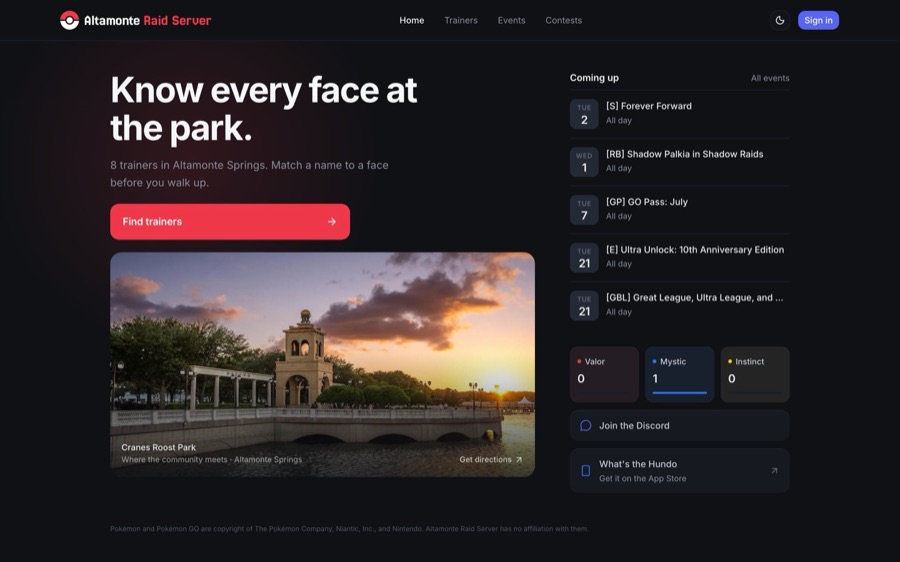Screen dimensions: 900x562
Task: Click the Discord chat bubble icon
Action: 585,425
